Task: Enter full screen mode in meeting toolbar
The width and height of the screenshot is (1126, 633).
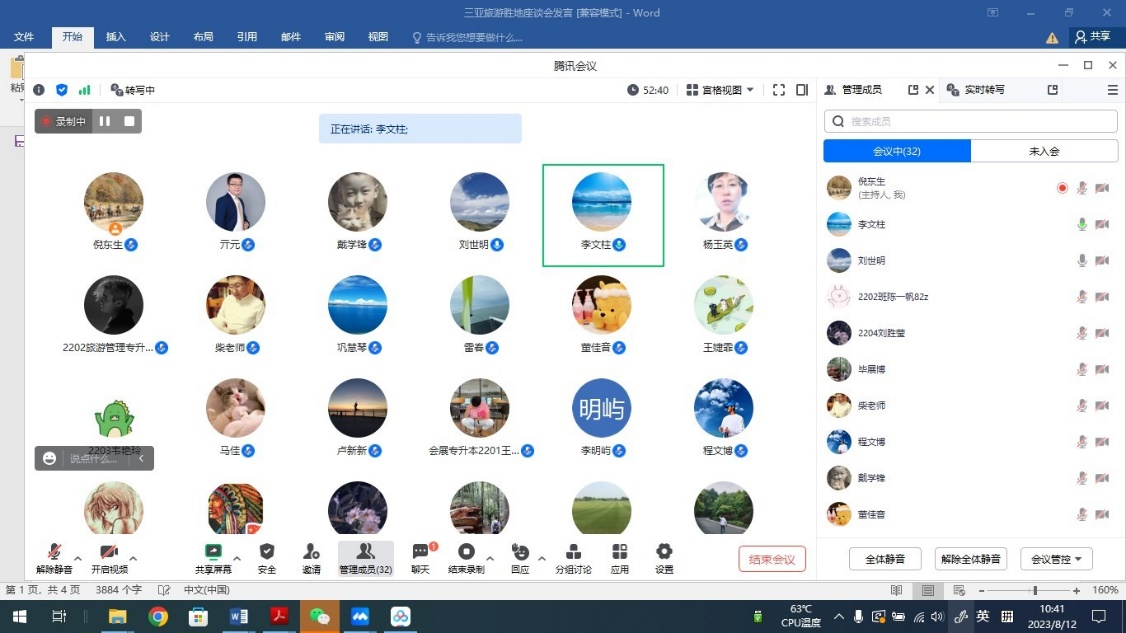Action: (779, 90)
